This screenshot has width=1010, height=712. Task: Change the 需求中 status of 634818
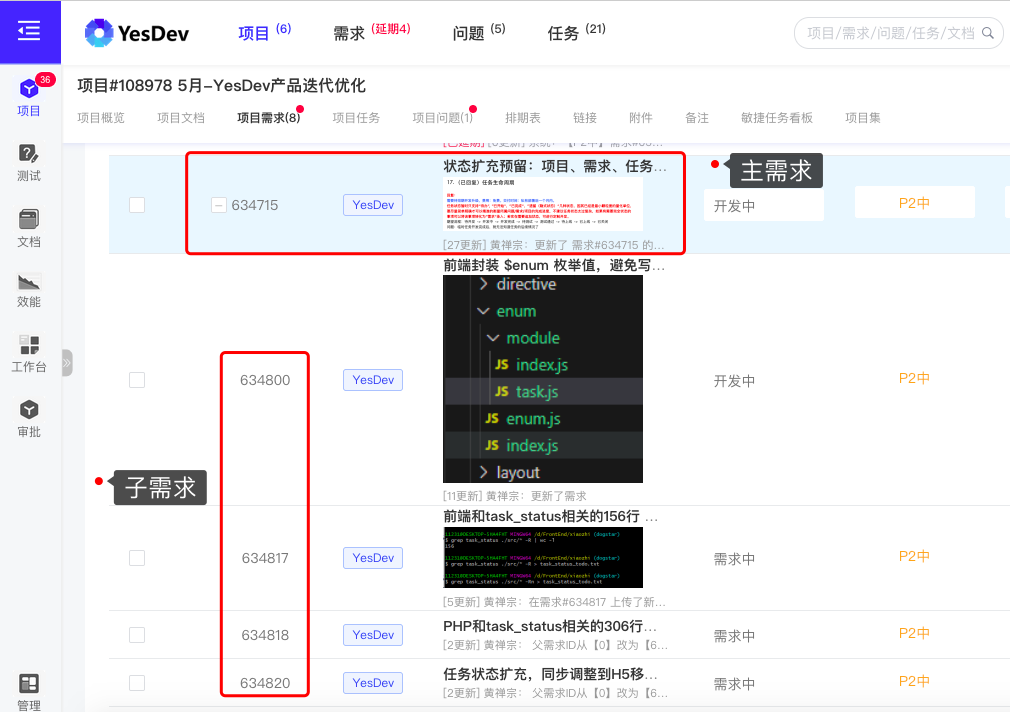[x=734, y=636]
